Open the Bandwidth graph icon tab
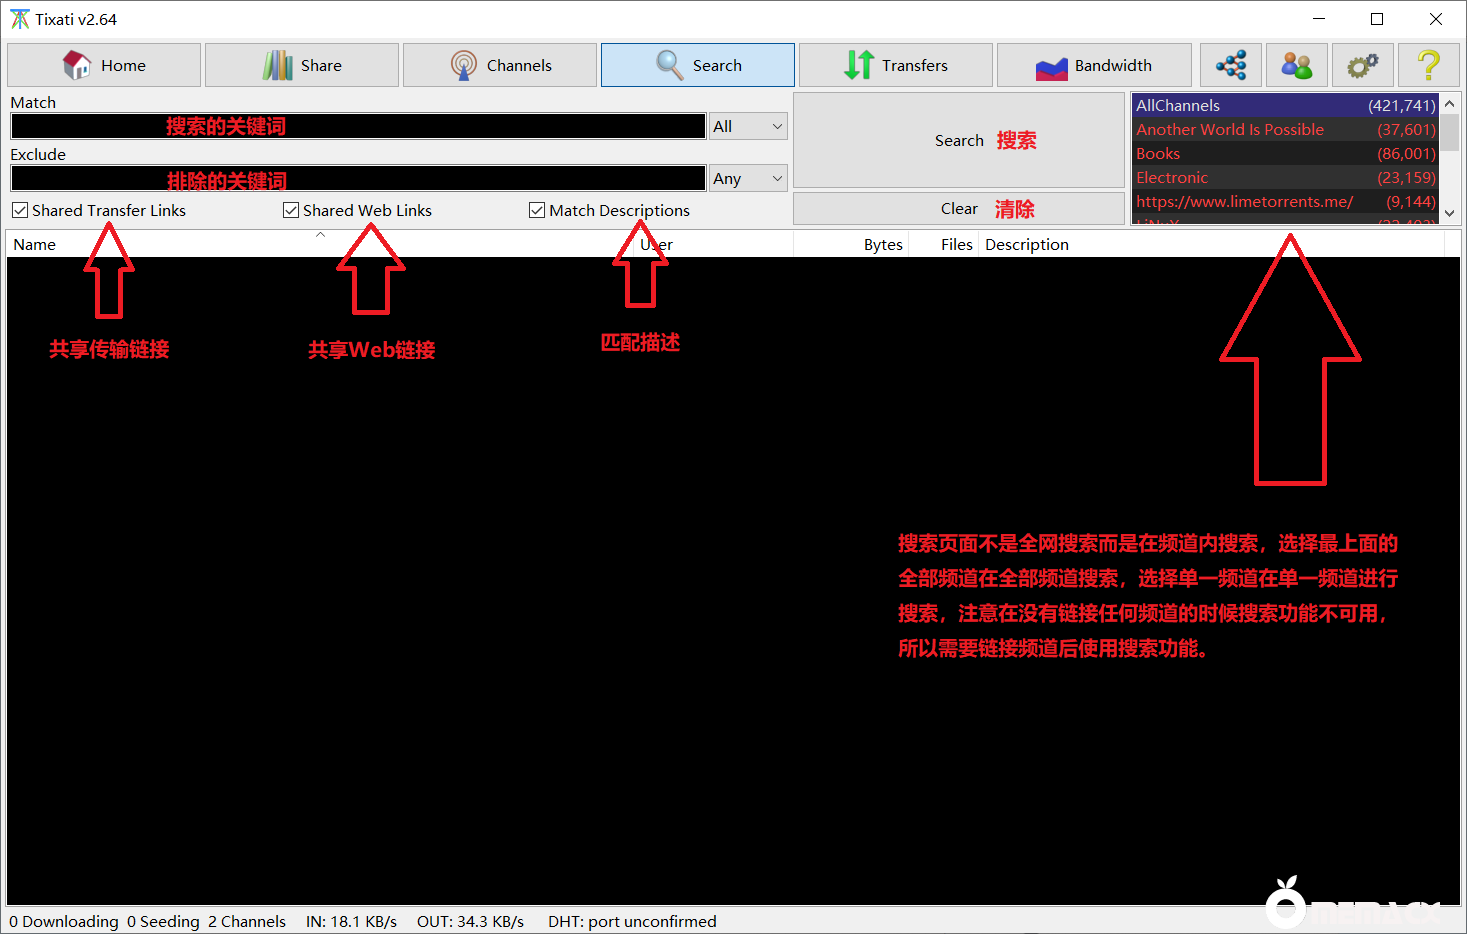The height and width of the screenshot is (934, 1467). point(1094,65)
